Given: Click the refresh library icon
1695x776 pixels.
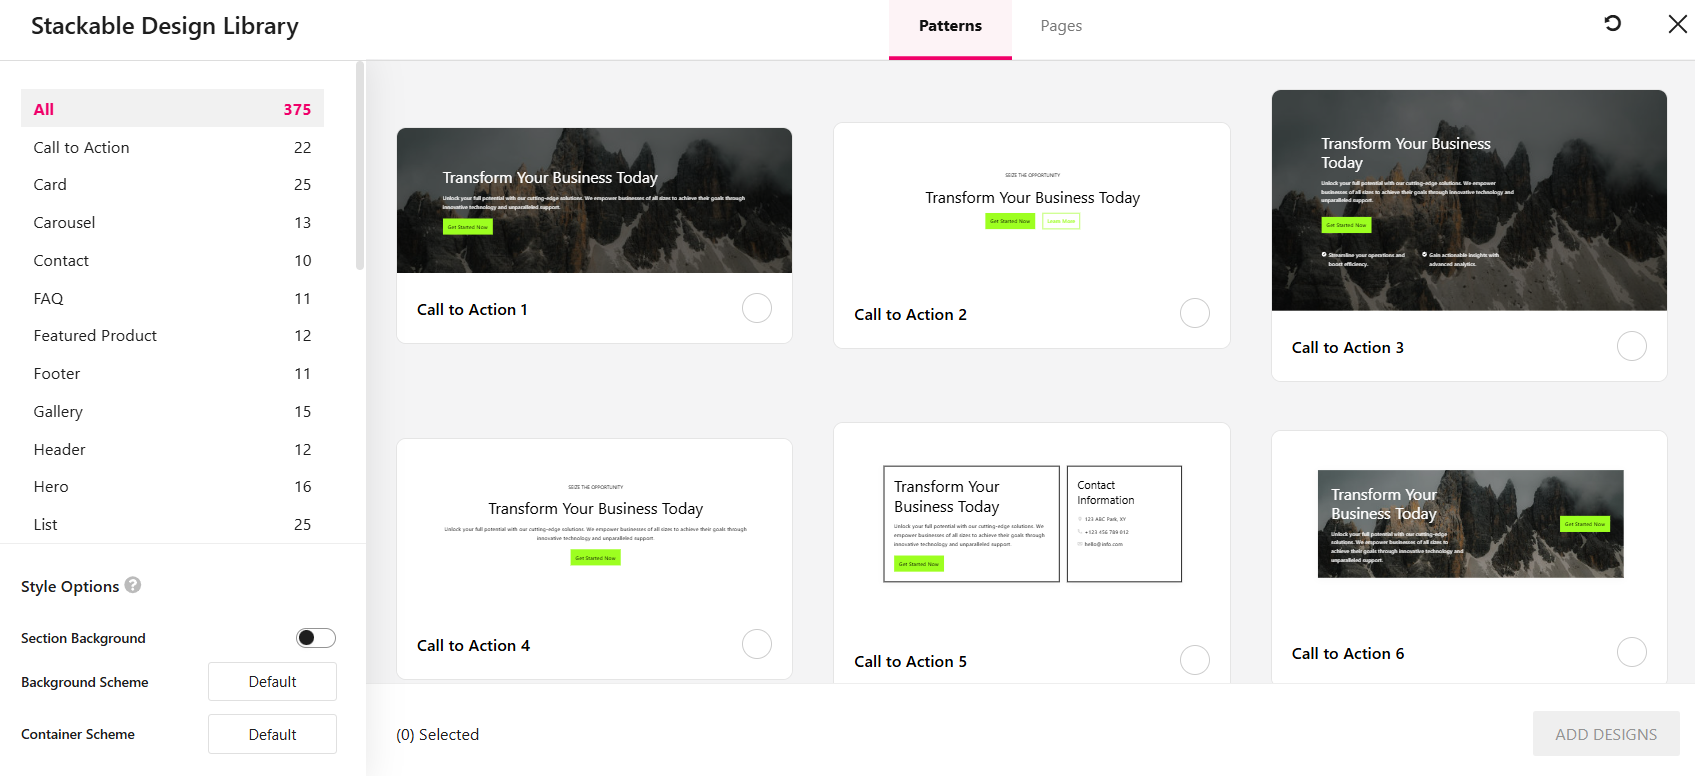Looking at the screenshot, I should click(1612, 24).
